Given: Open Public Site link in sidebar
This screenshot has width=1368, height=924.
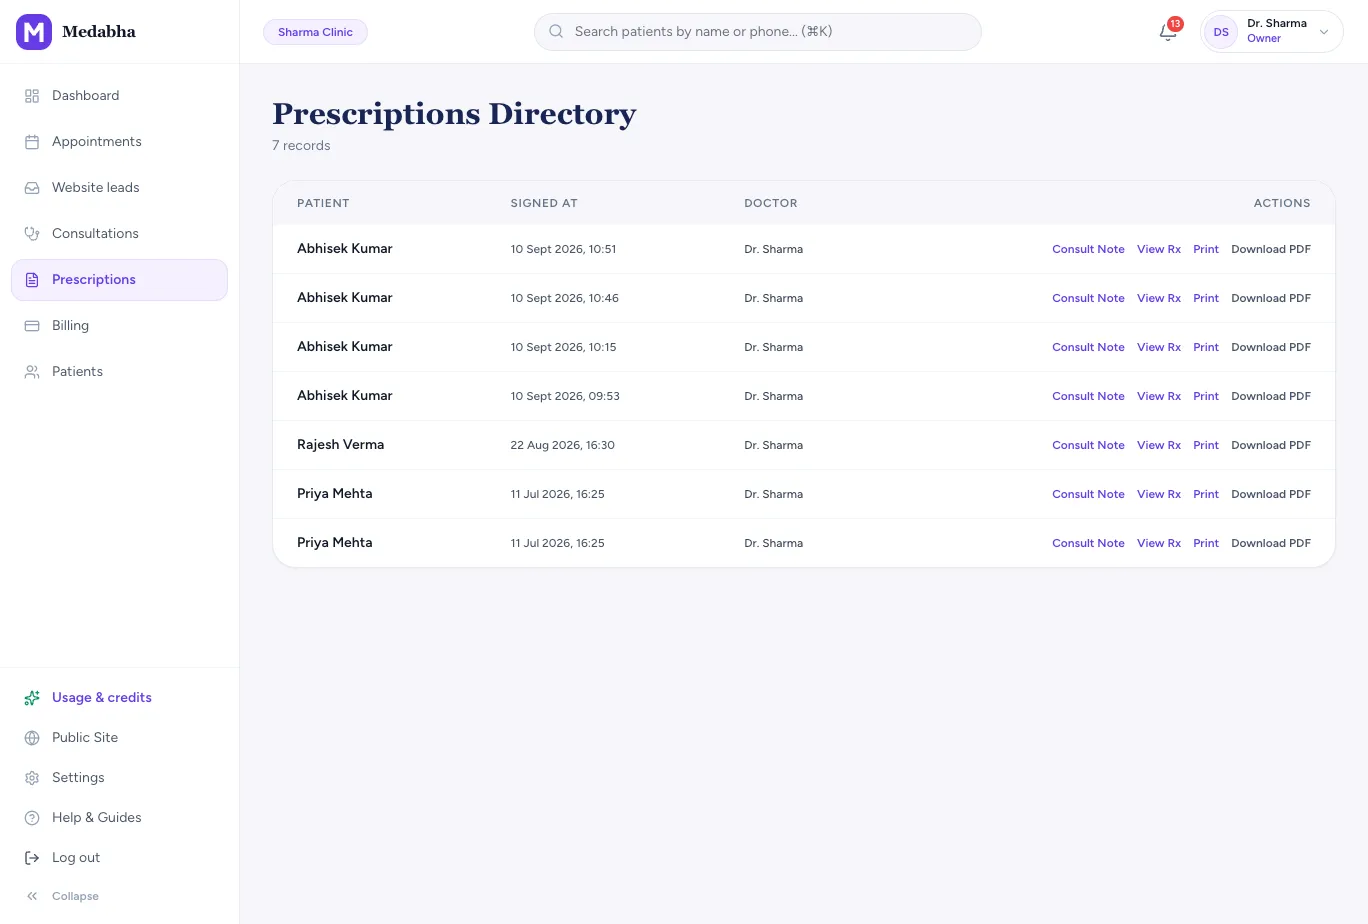Looking at the screenshot, I should [119, 738].
